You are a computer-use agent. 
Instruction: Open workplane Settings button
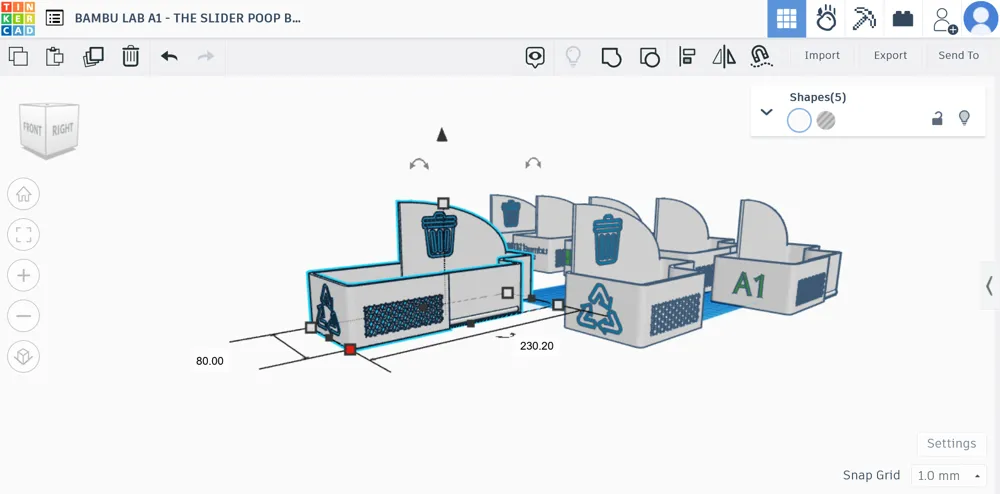(x=951, y=444)
